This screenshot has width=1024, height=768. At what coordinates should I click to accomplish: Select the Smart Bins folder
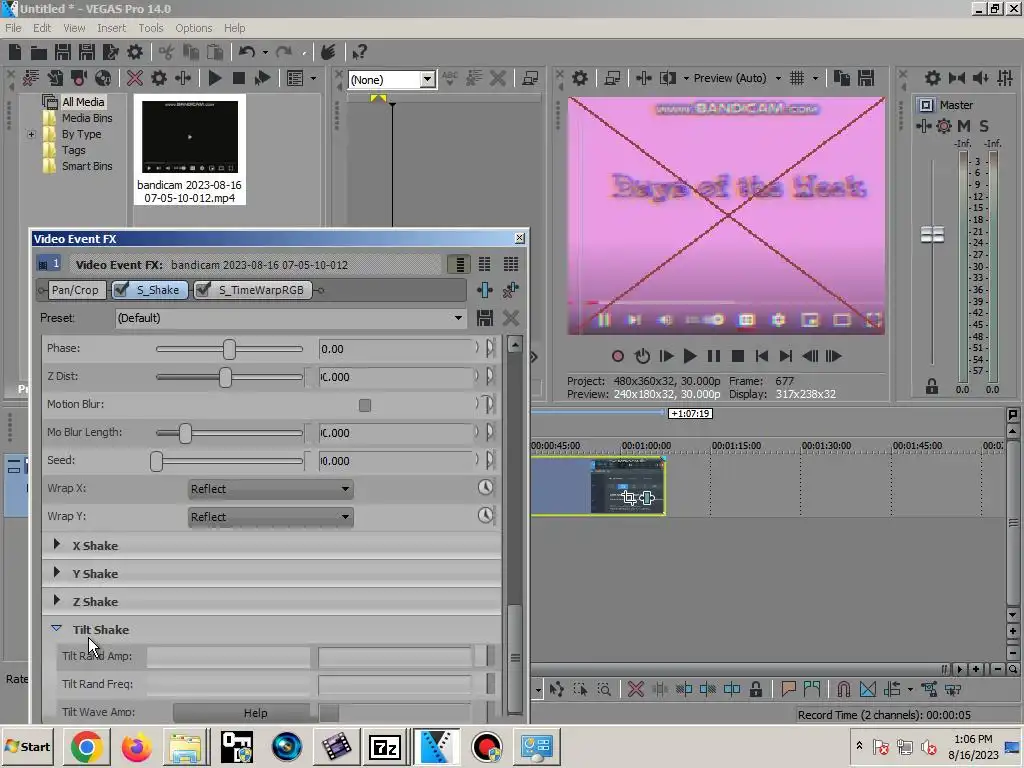[x=87, y=167]
